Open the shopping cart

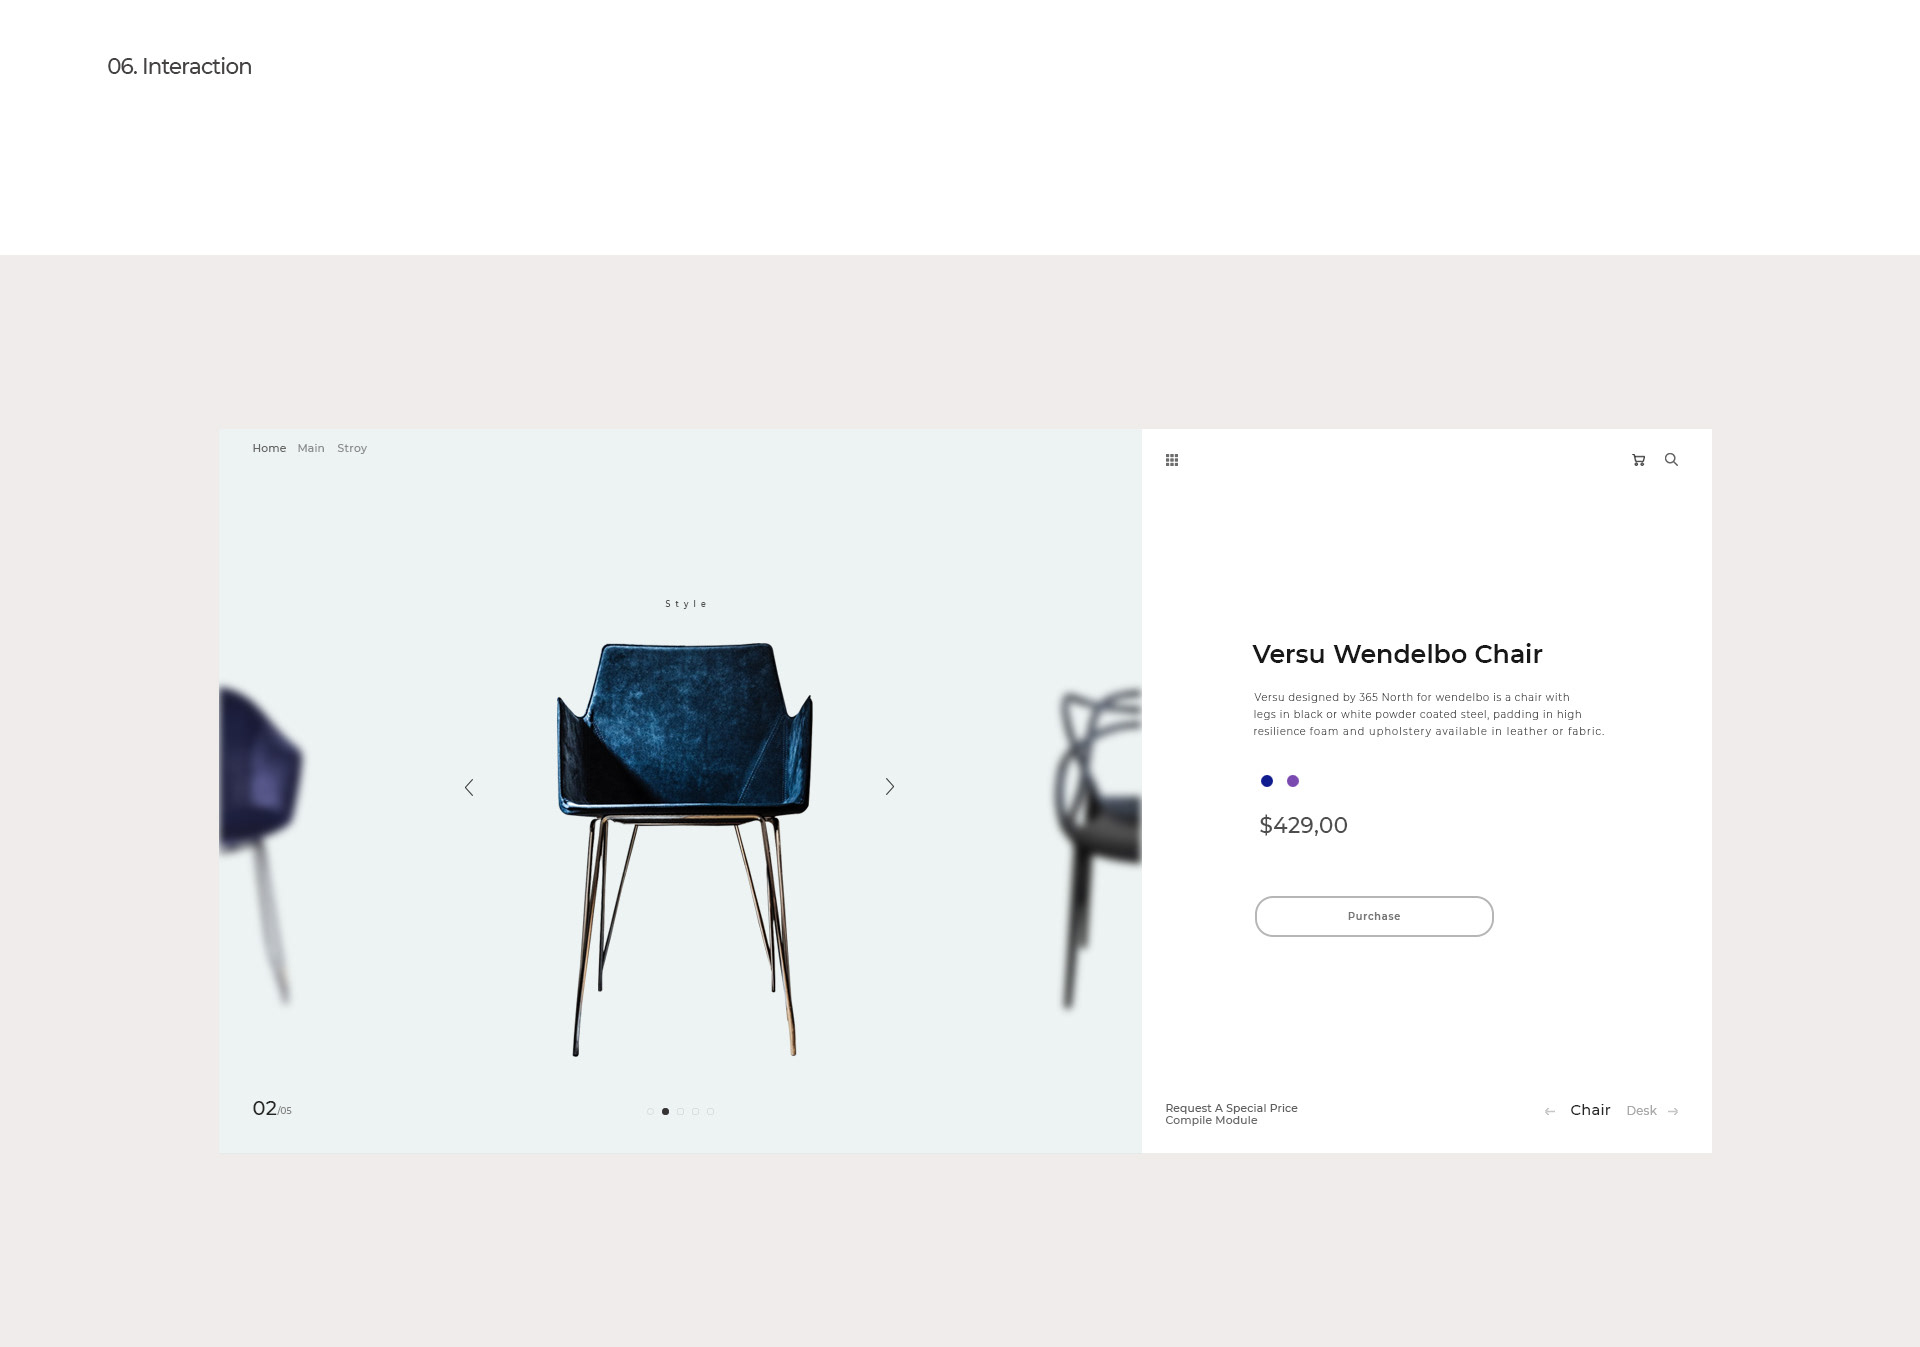click(x=1638, y=460)
